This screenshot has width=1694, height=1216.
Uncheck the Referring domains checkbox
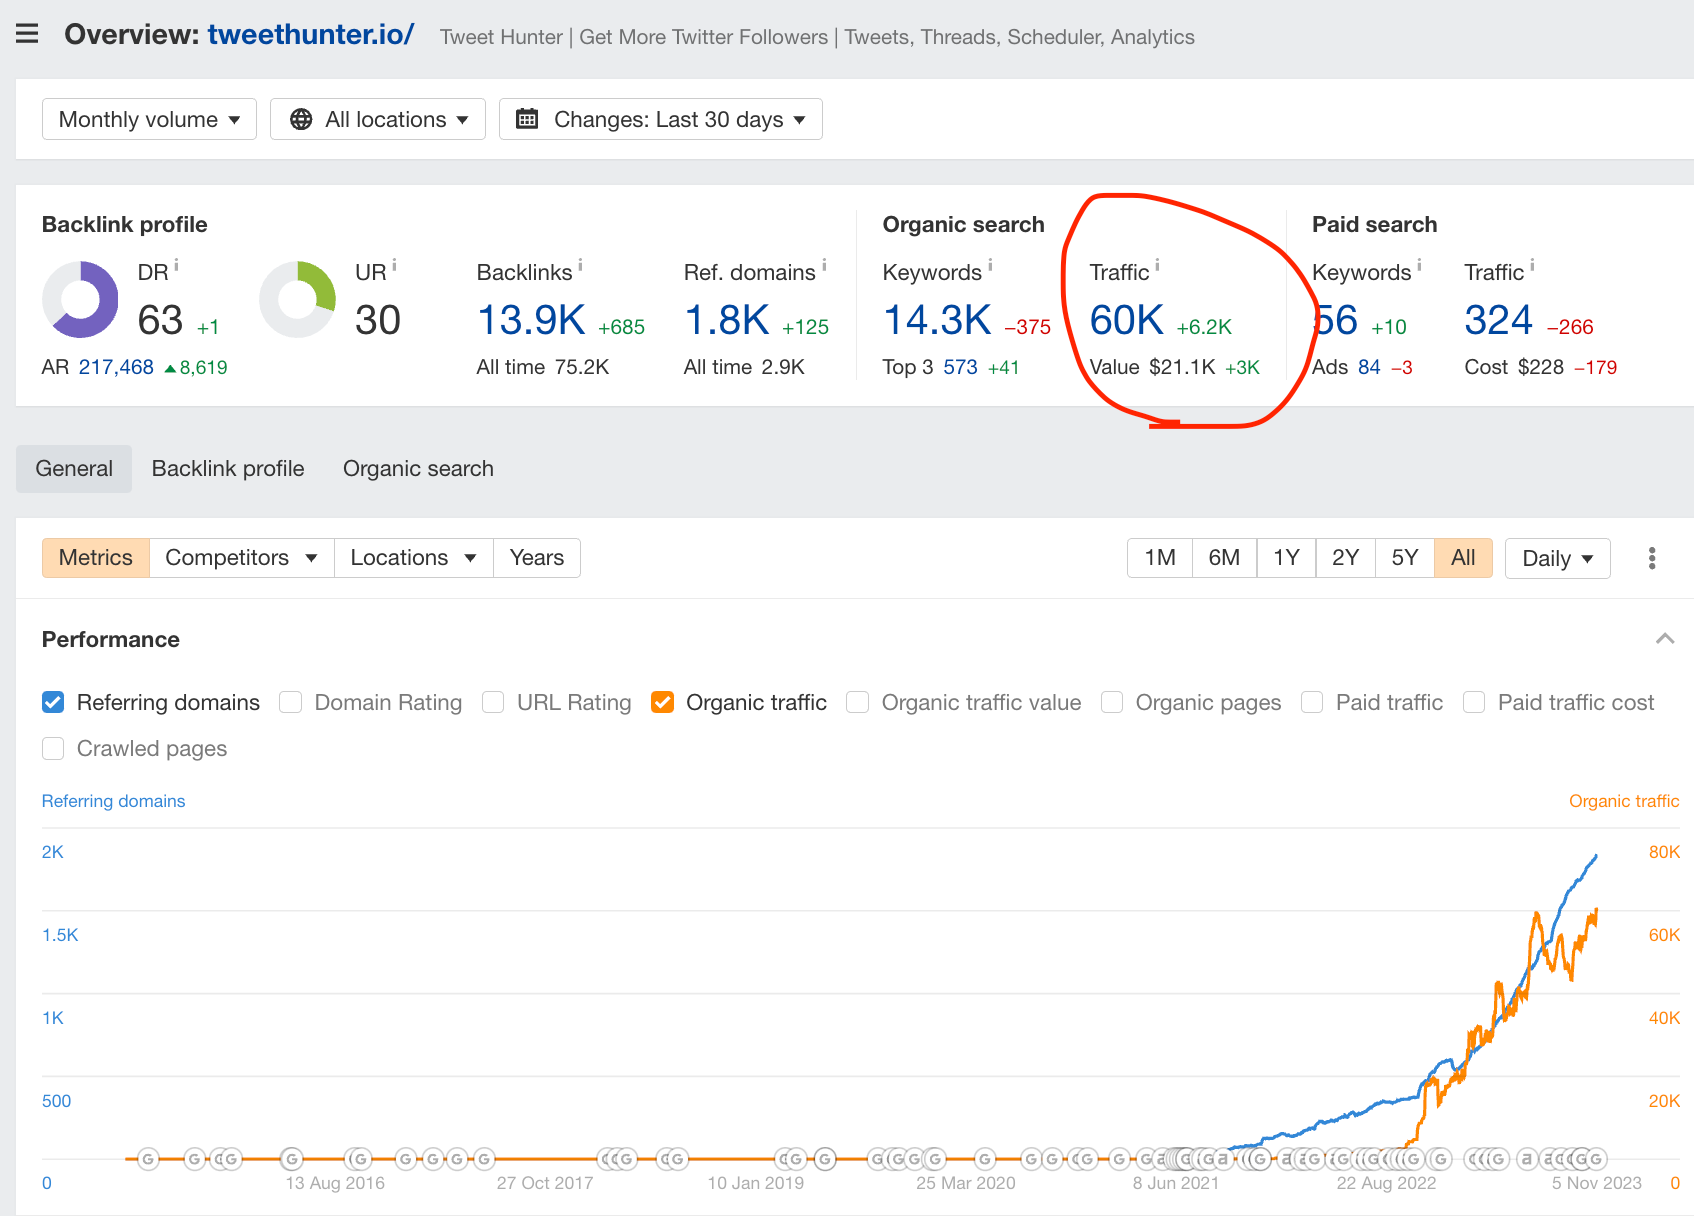[53, 702]
